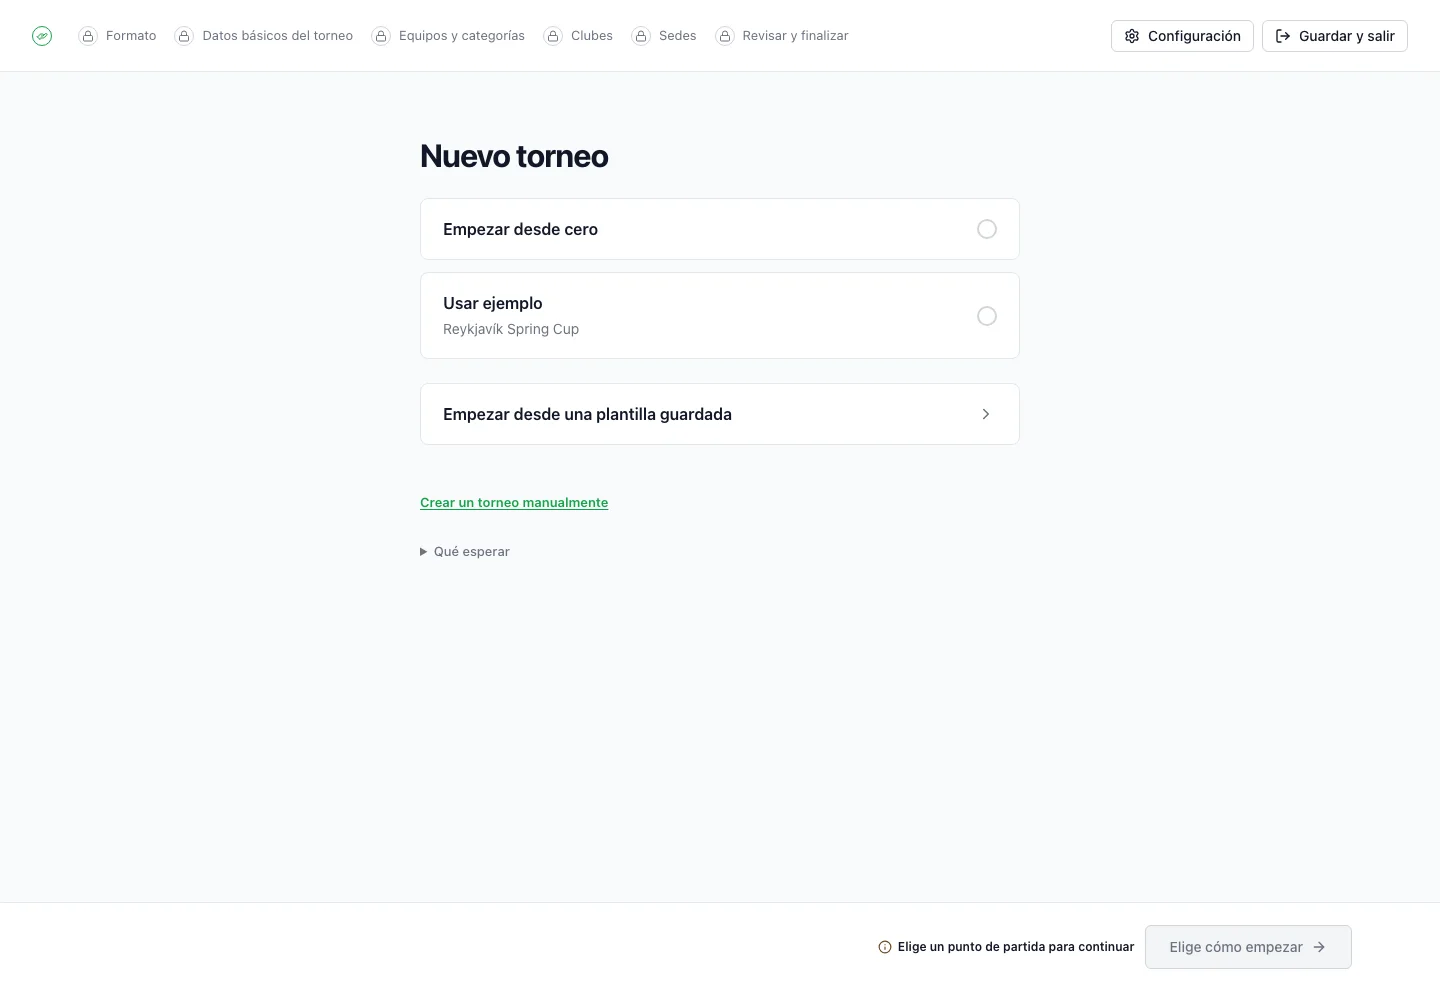The height and width of the screenshot is (990, 1440).
Task: Click the lock icon beside Formato
Action: (x=88, y=36)
